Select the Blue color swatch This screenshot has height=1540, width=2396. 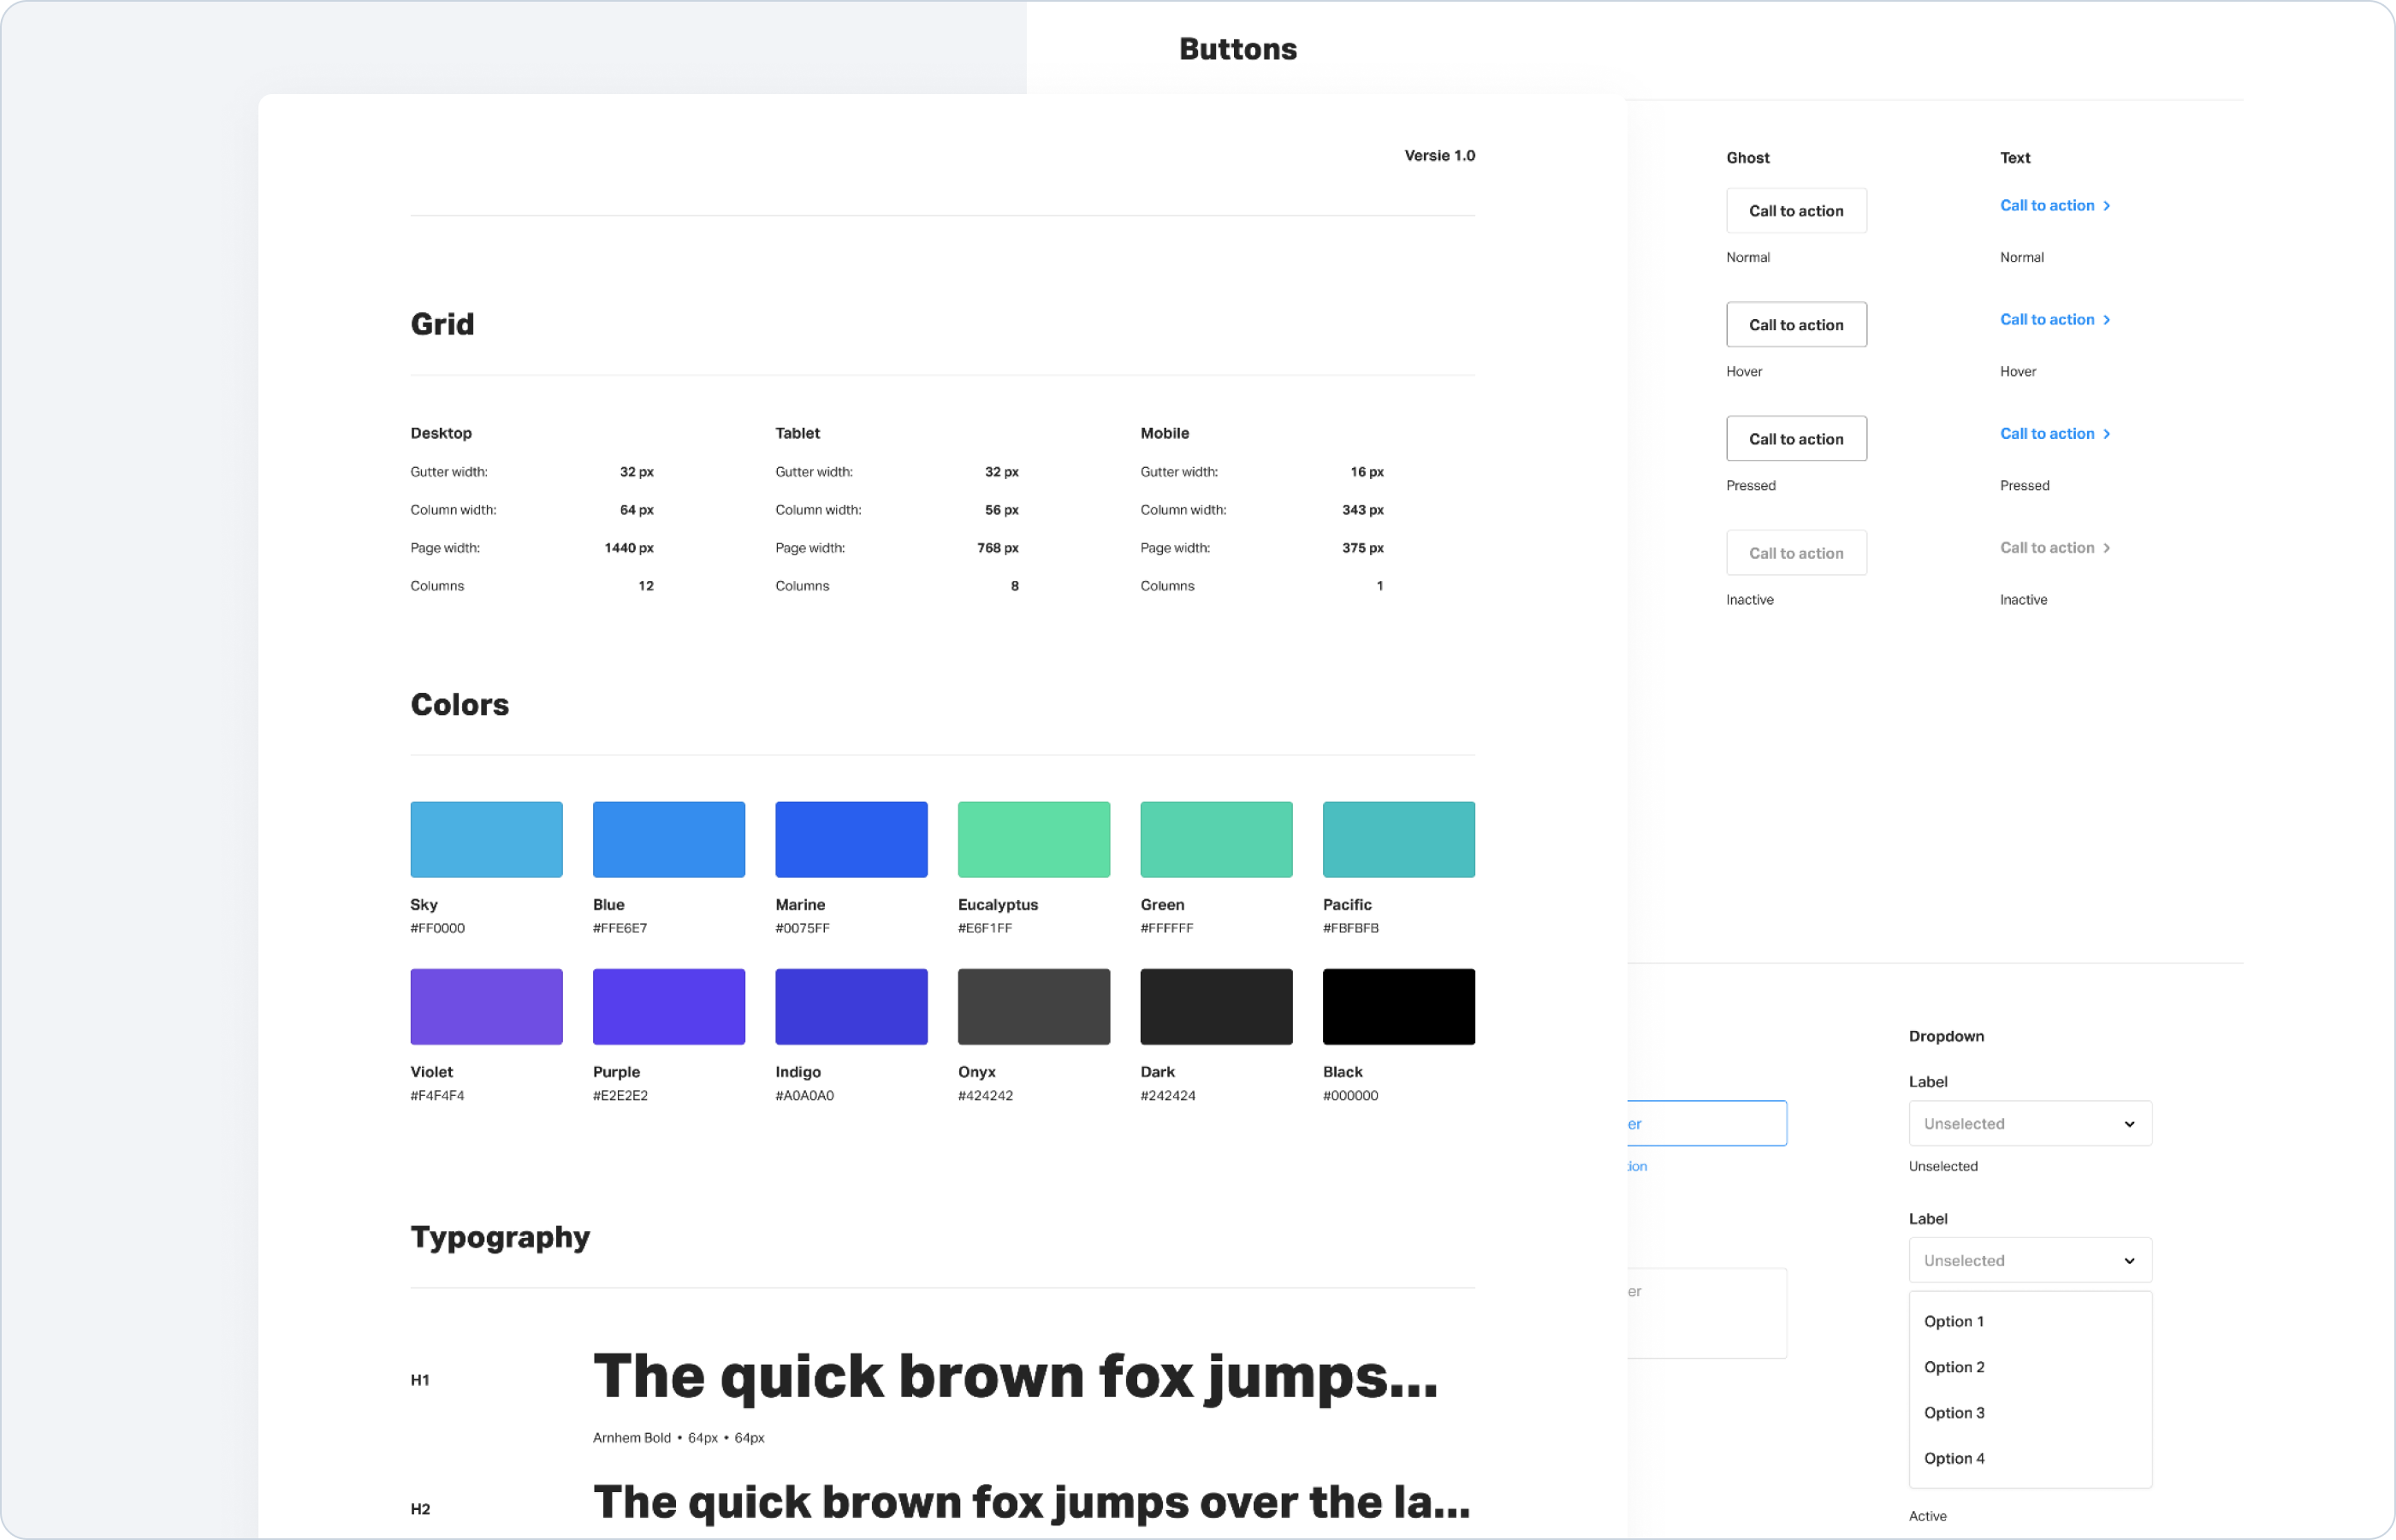click(669, 840)
